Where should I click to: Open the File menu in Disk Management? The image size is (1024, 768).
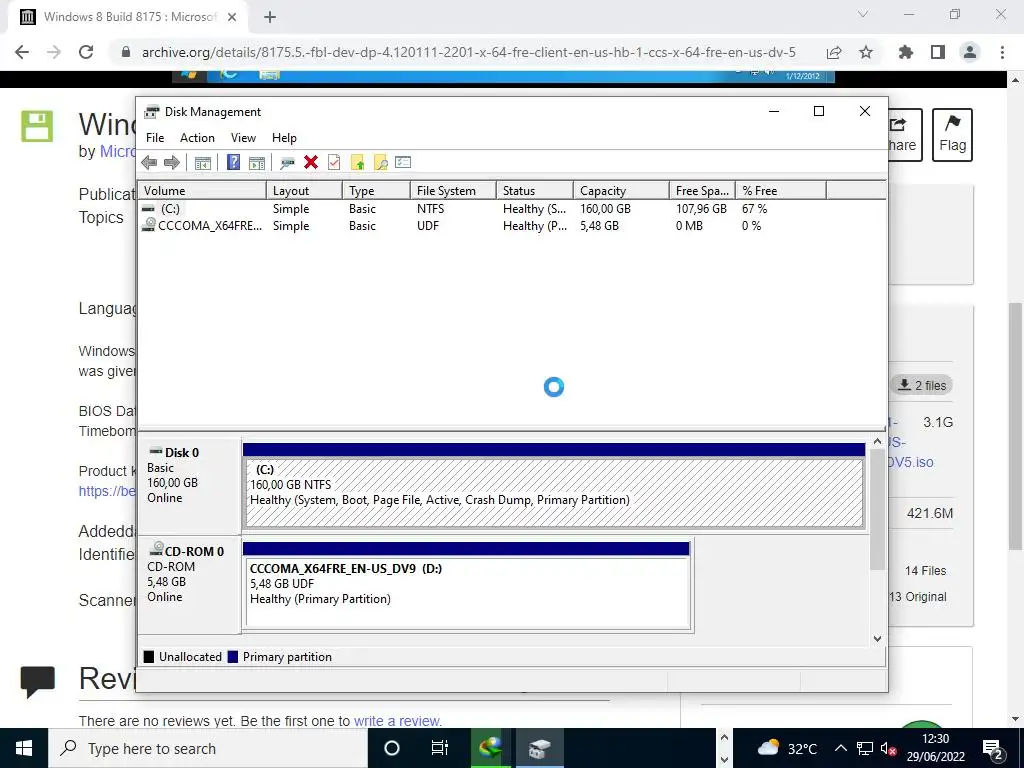155,138
